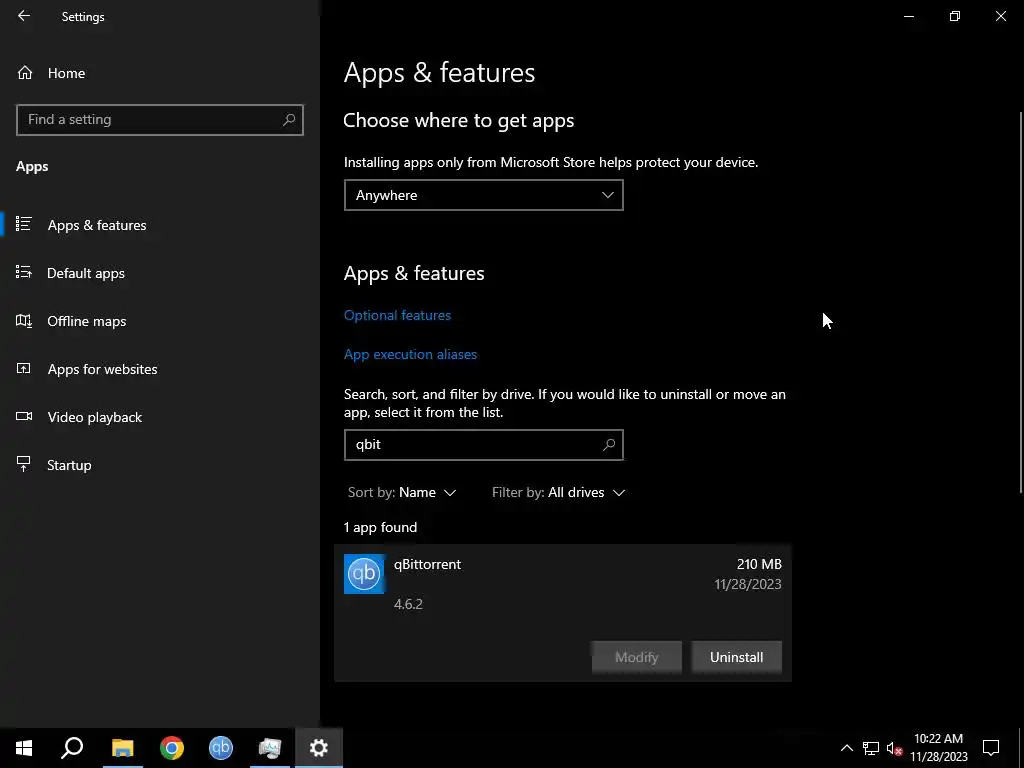Click the disabled Modify button
The image size is (1024, 768).
coord(636,657)
